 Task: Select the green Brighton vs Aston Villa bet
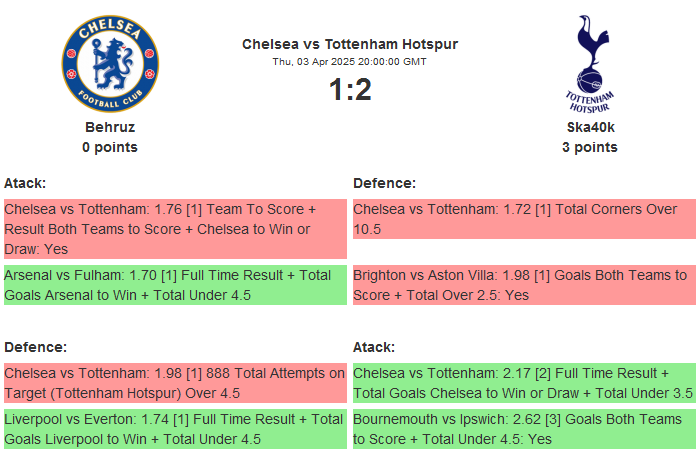[524, 285]
